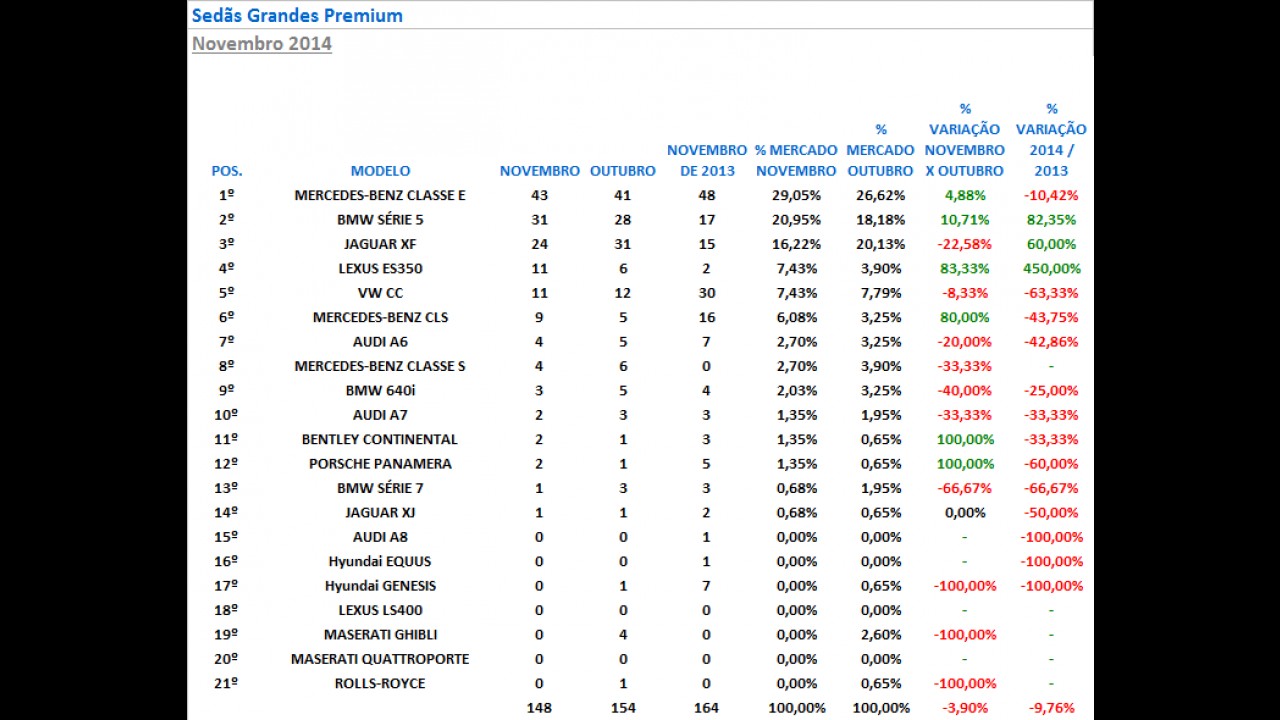Click model name 'MERCEDES-BENZ CLS'
Screen dimensions: 1280x720
click(x=380, y=317)
